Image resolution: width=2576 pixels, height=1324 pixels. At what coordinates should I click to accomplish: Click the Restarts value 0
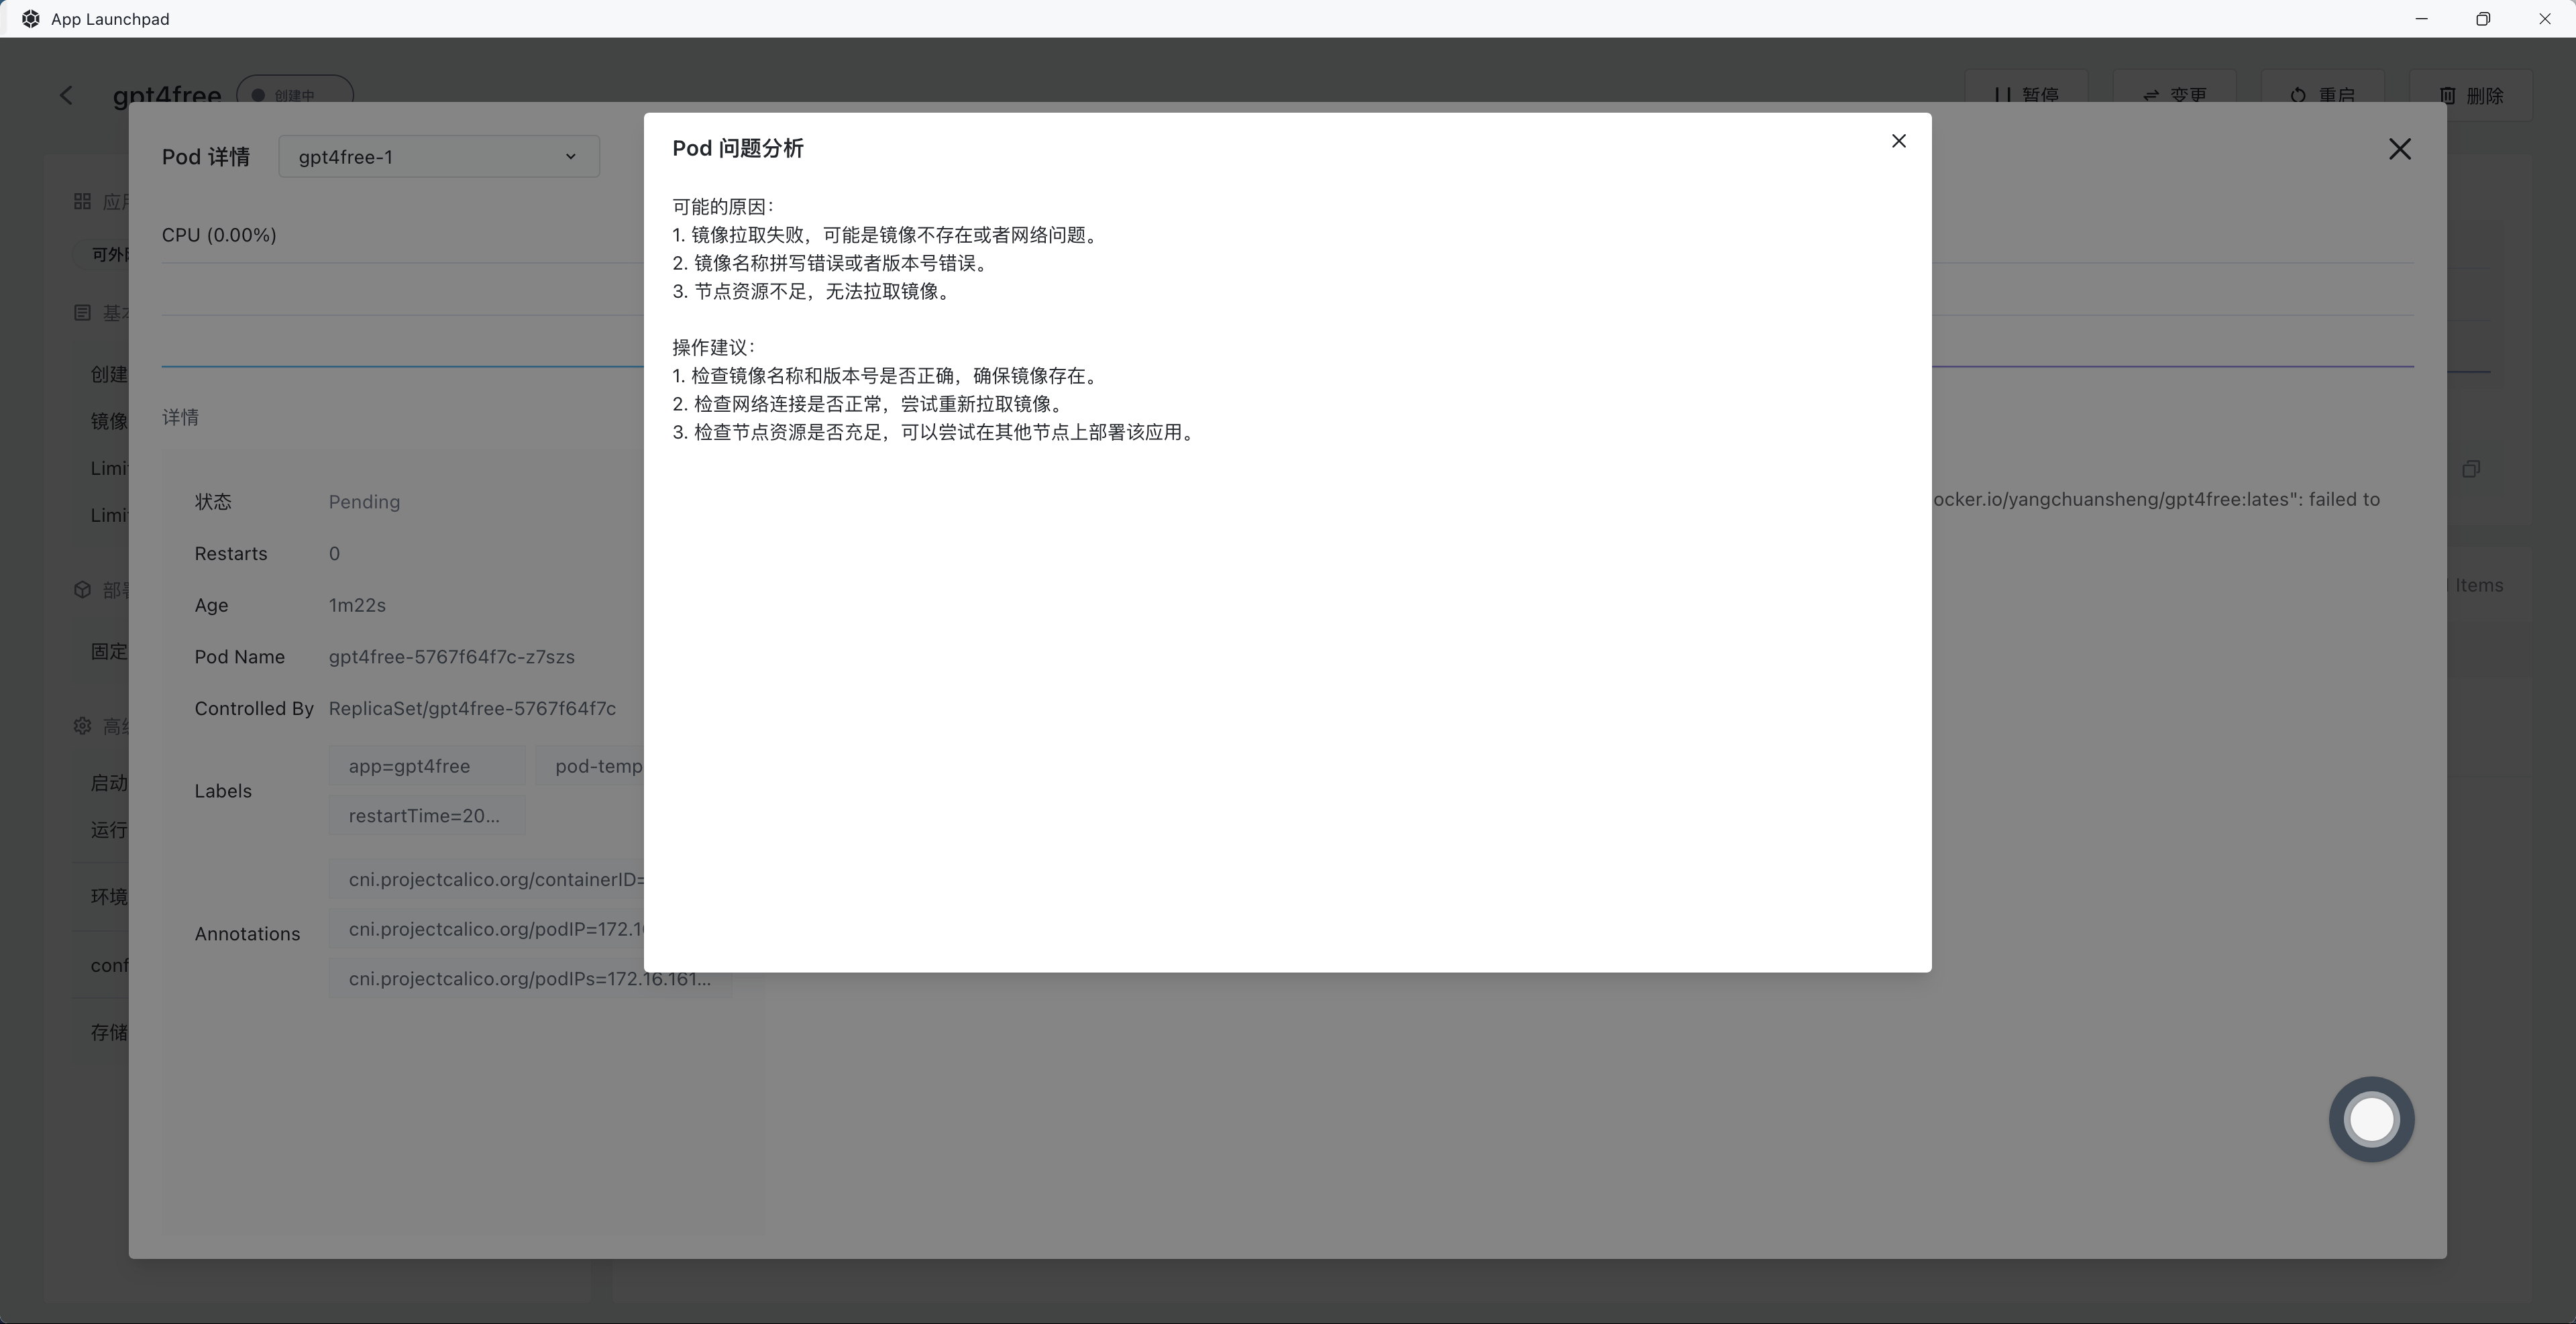(334, 554)
